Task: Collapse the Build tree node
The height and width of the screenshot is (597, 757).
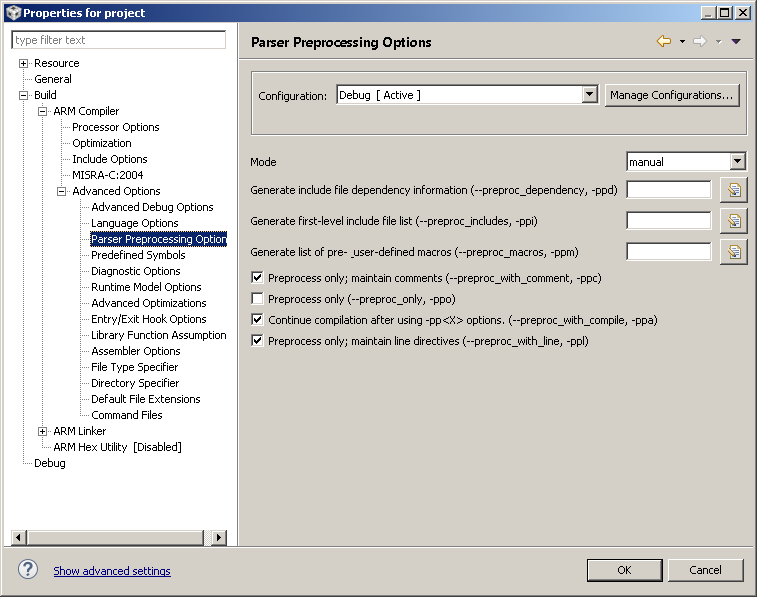Action: tap(23, 95)
